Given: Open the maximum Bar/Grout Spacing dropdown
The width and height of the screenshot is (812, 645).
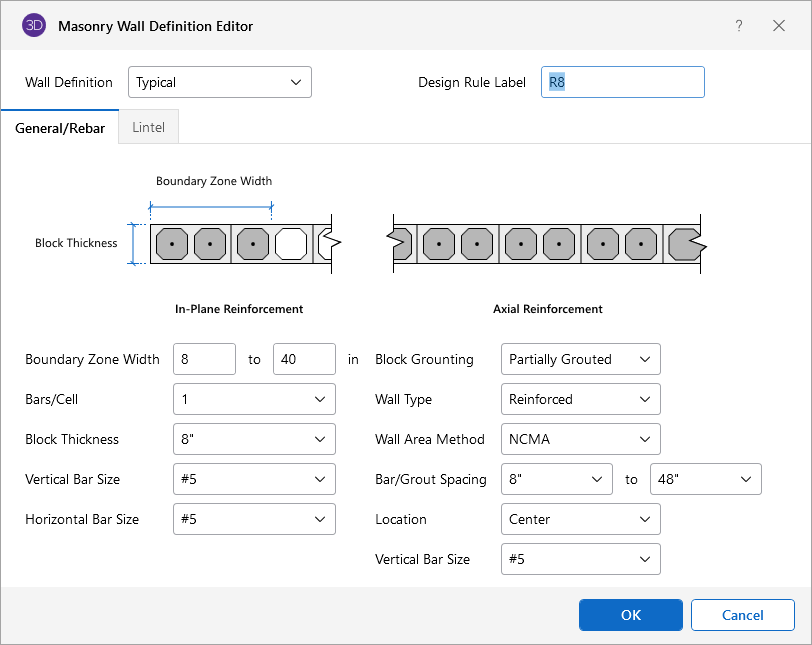Looking at the screenshot, I should pos(705,479).
